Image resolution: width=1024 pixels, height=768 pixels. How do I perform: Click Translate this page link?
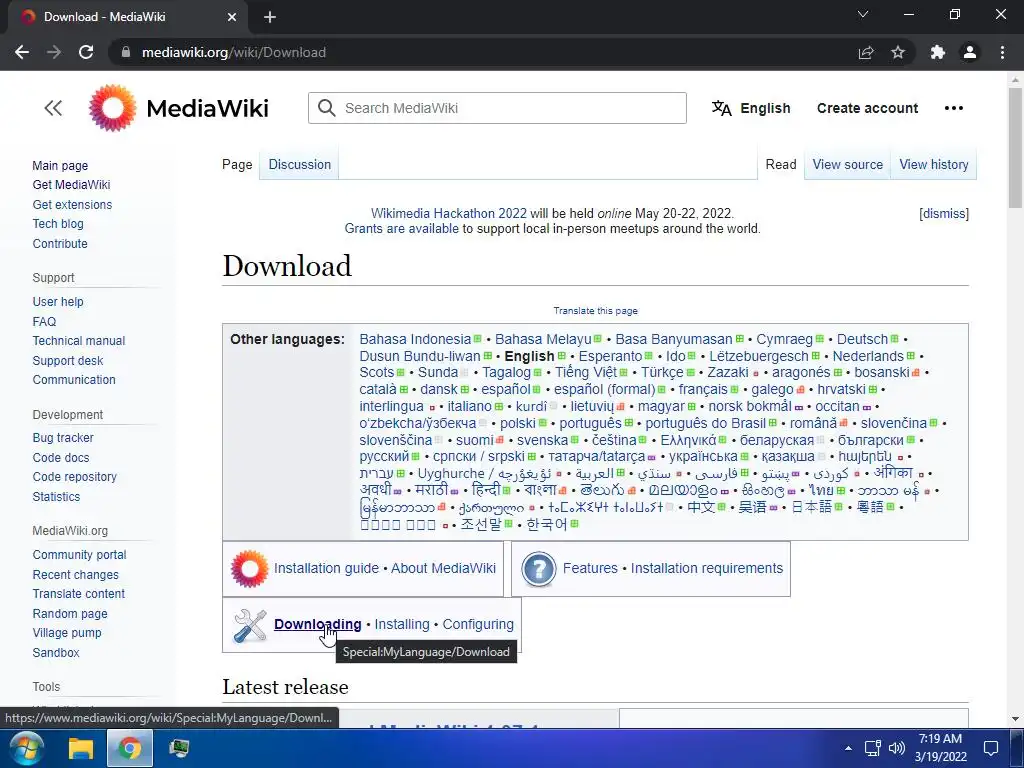596,311
